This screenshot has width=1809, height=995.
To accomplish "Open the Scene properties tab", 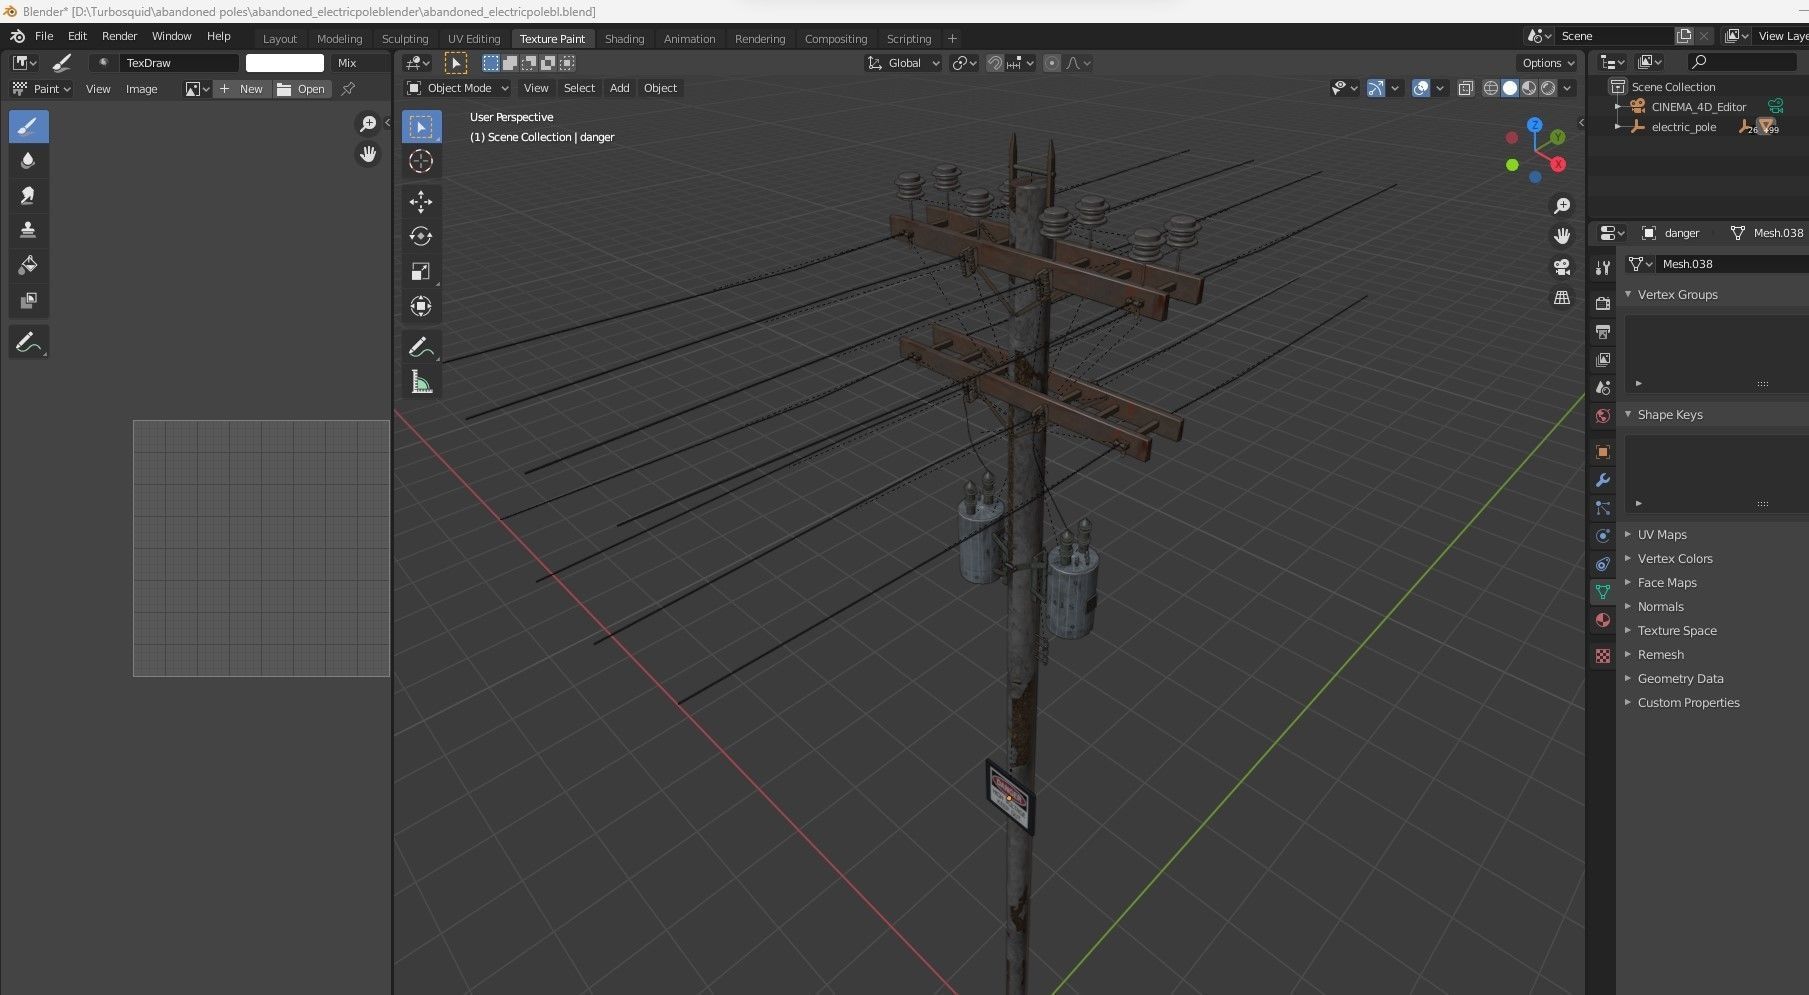I will (1603, 387).
